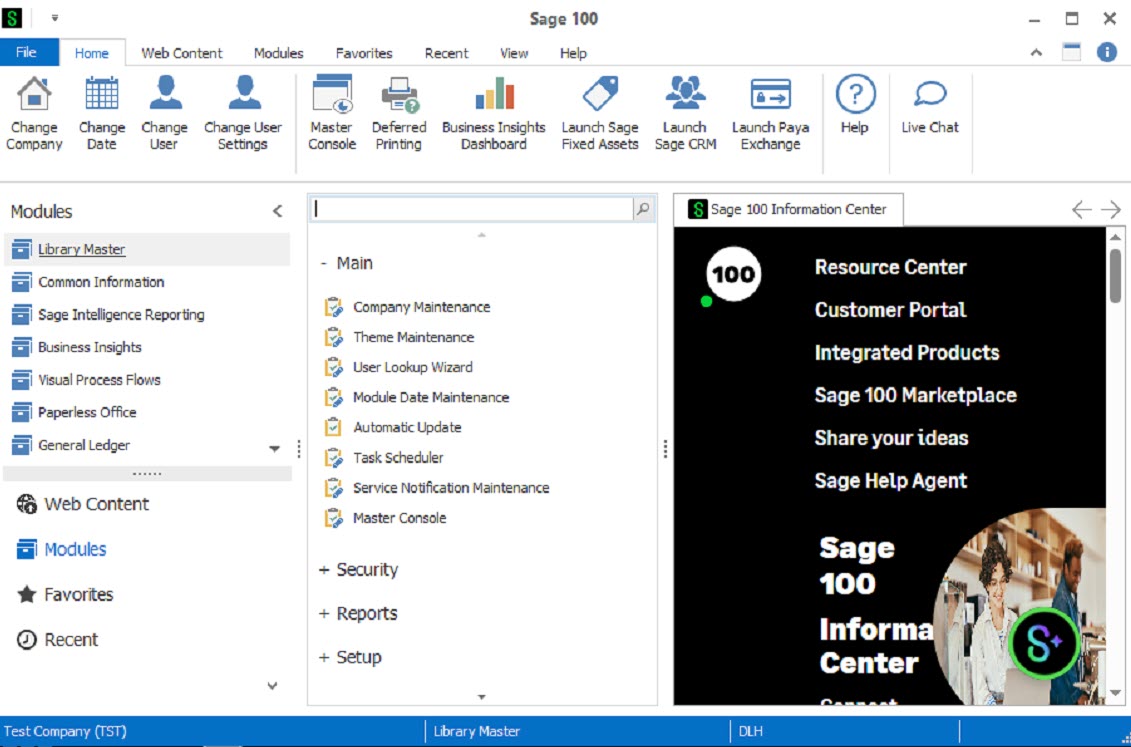Click the blue information icon in the title area
The image size is (1131, 747).
pyautogui.click(x=1106, y=52)
